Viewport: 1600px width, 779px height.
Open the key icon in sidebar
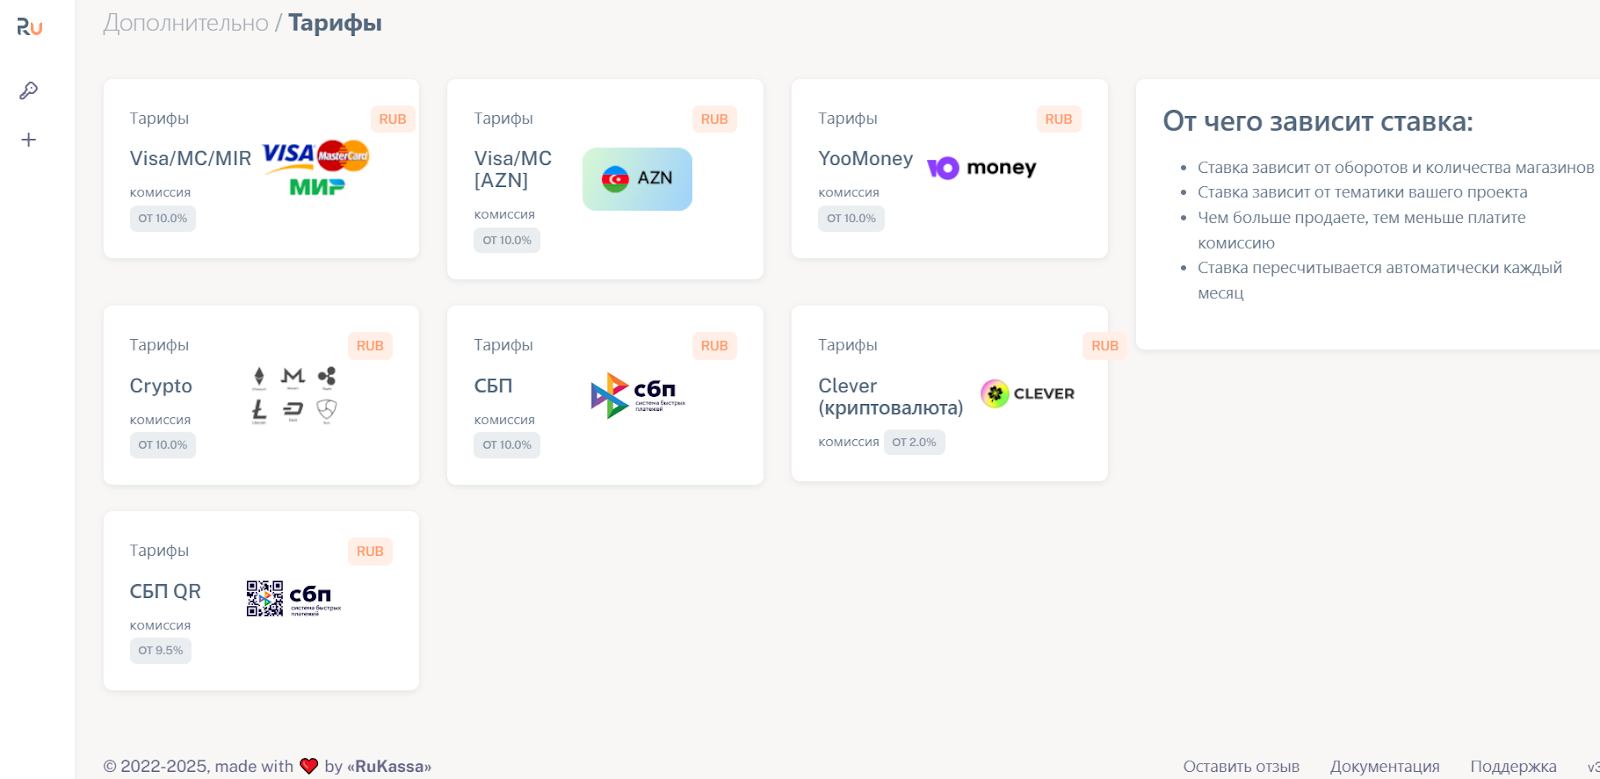tap(29, 91)
